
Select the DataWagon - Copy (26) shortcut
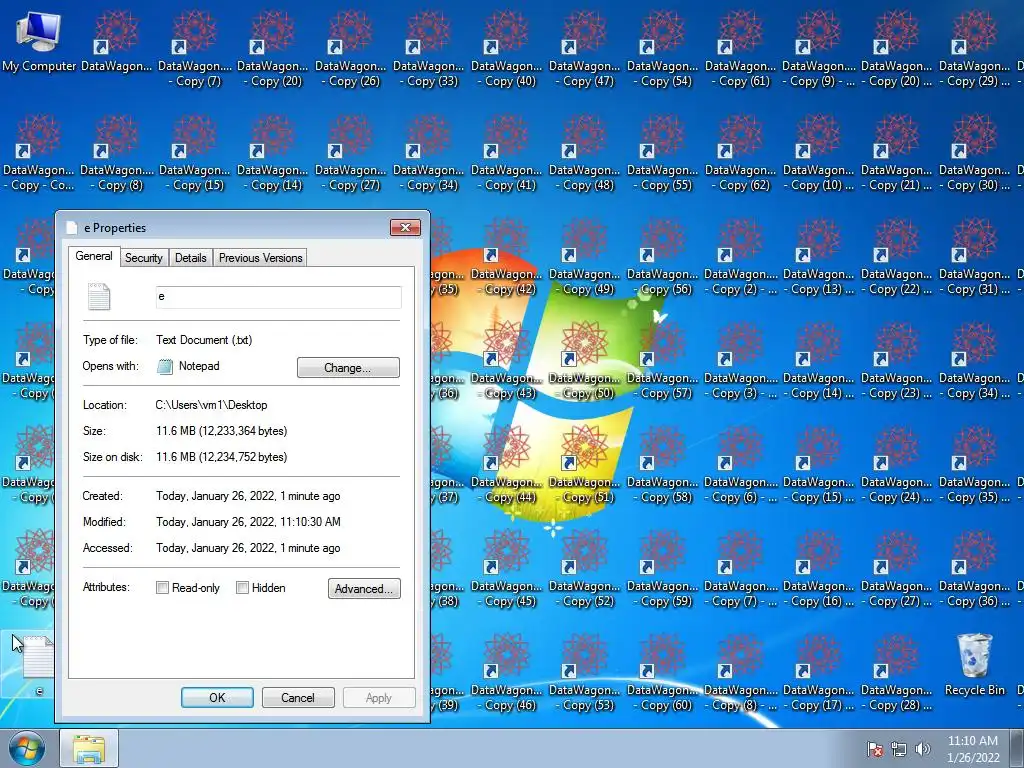tap(351, 49)
